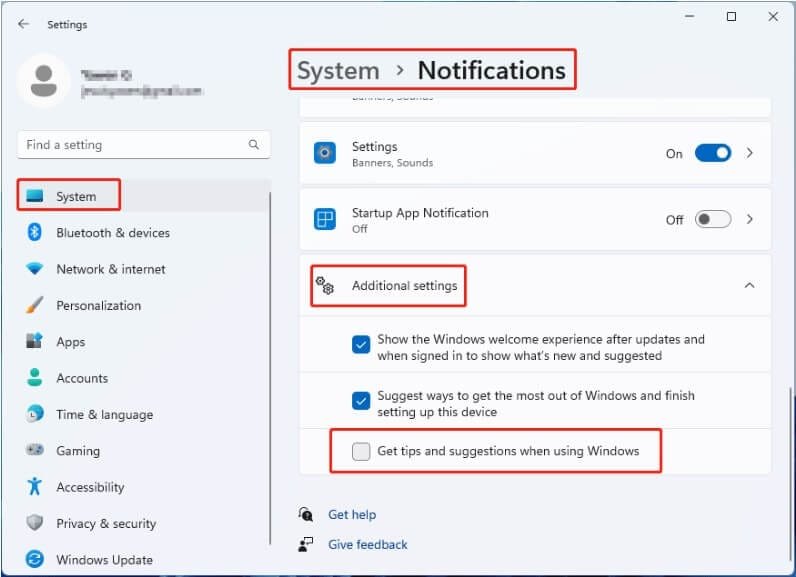Collapse the Additional settings section
This screenshot has width=796, height=577.
[x=749, y=286]
